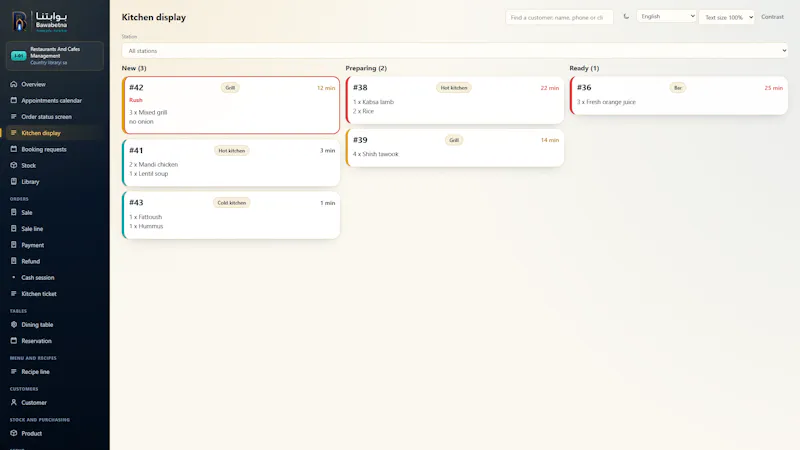Click "1 x Hummus" item text
The height and width of the screenshot is (450, 800).
[x=146, y=226]
